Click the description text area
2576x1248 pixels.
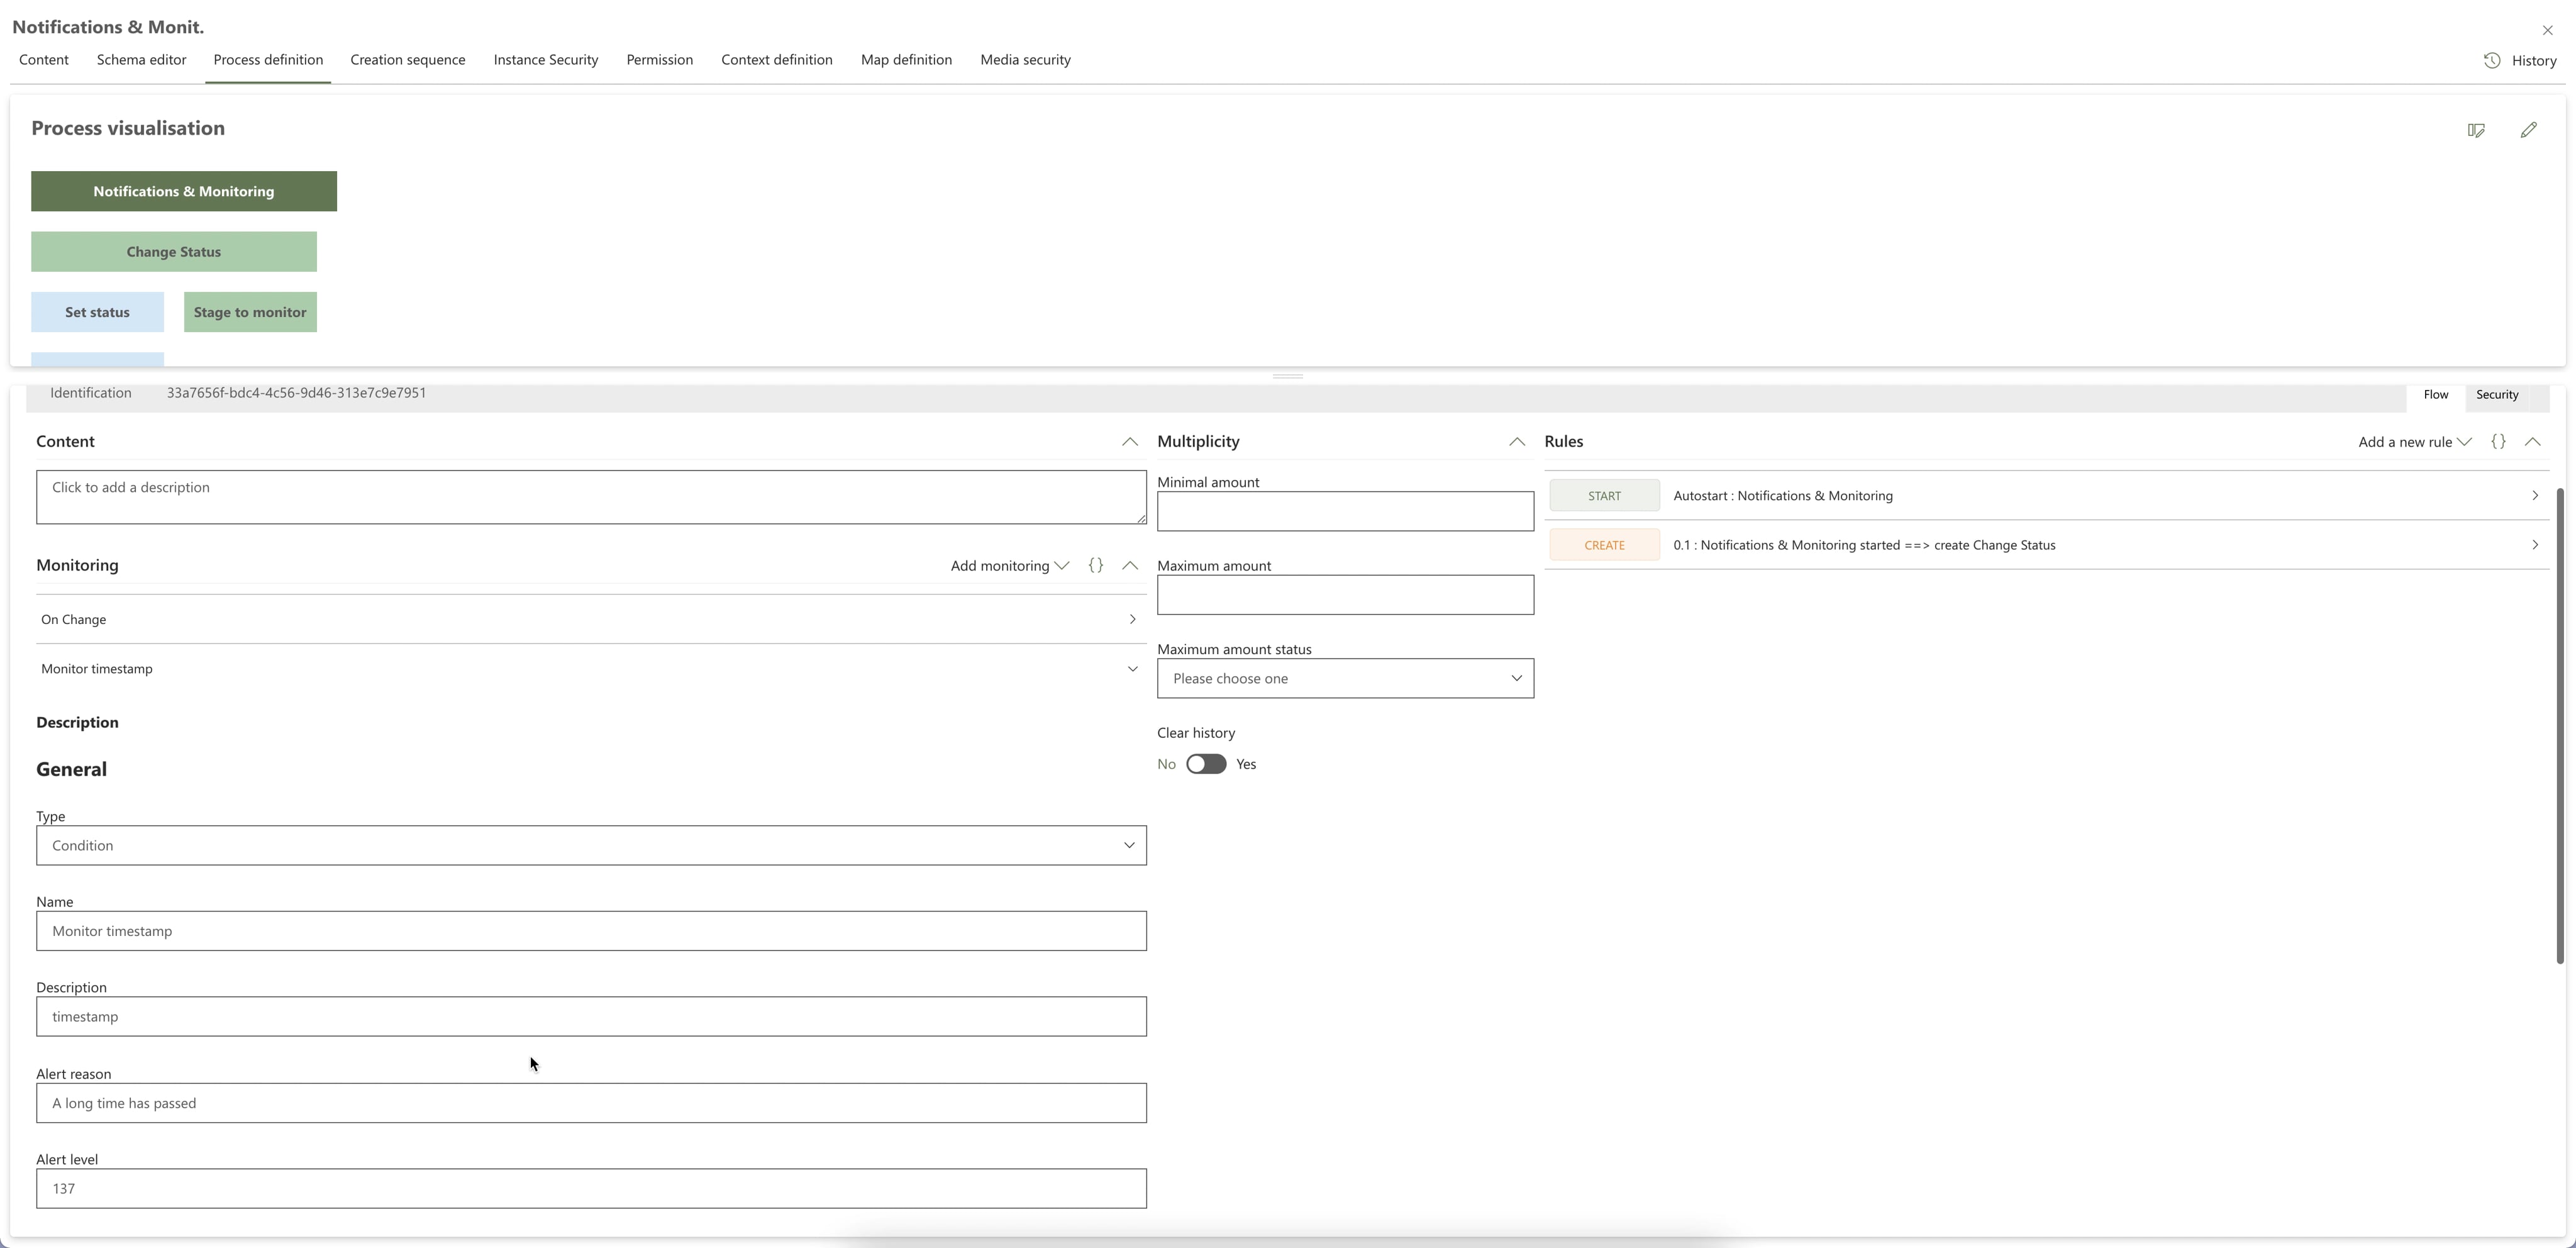(x=591, y=498)
